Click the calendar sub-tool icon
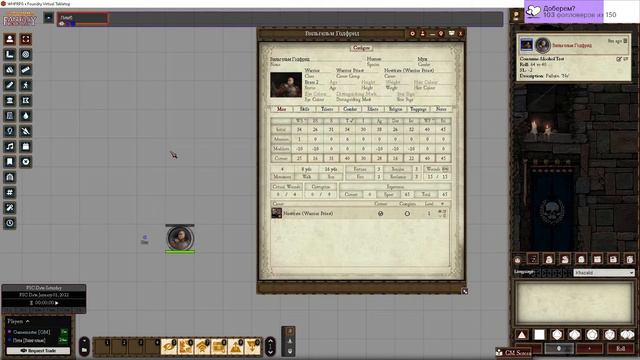 tap(26, 147)
